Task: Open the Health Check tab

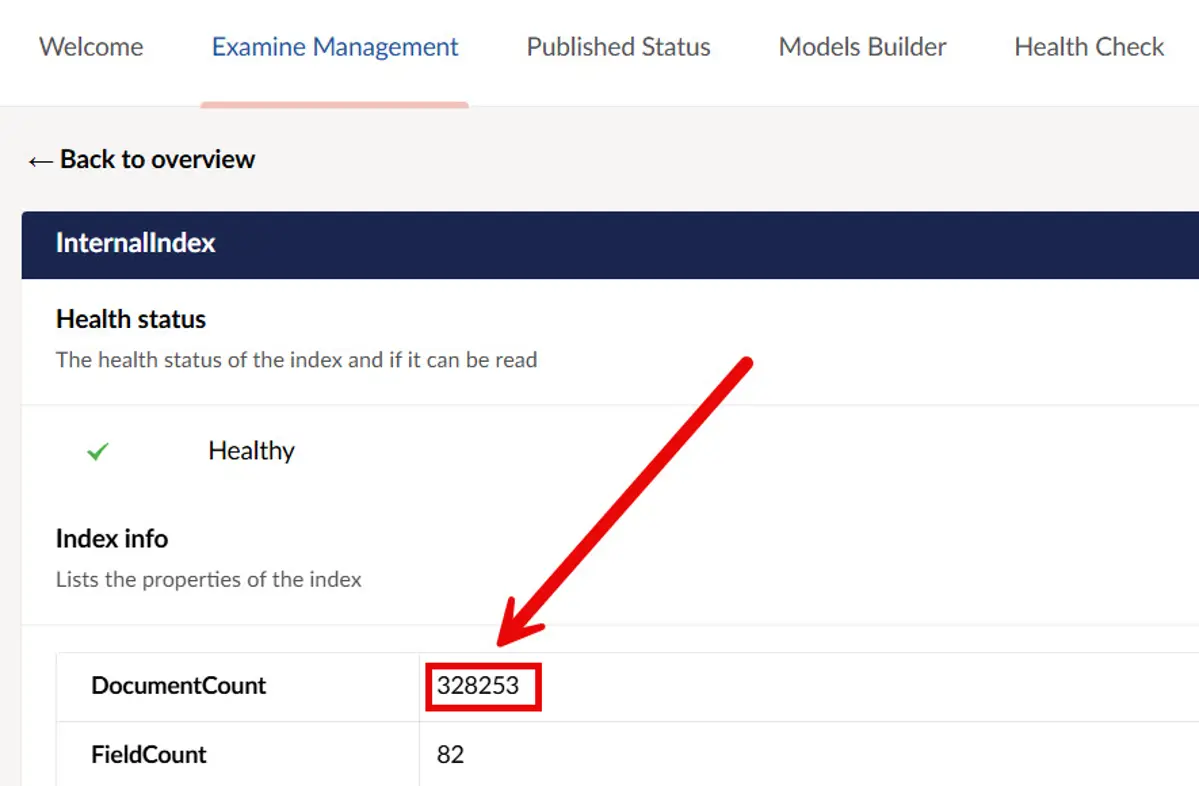Action: (x=1089, y=47)
